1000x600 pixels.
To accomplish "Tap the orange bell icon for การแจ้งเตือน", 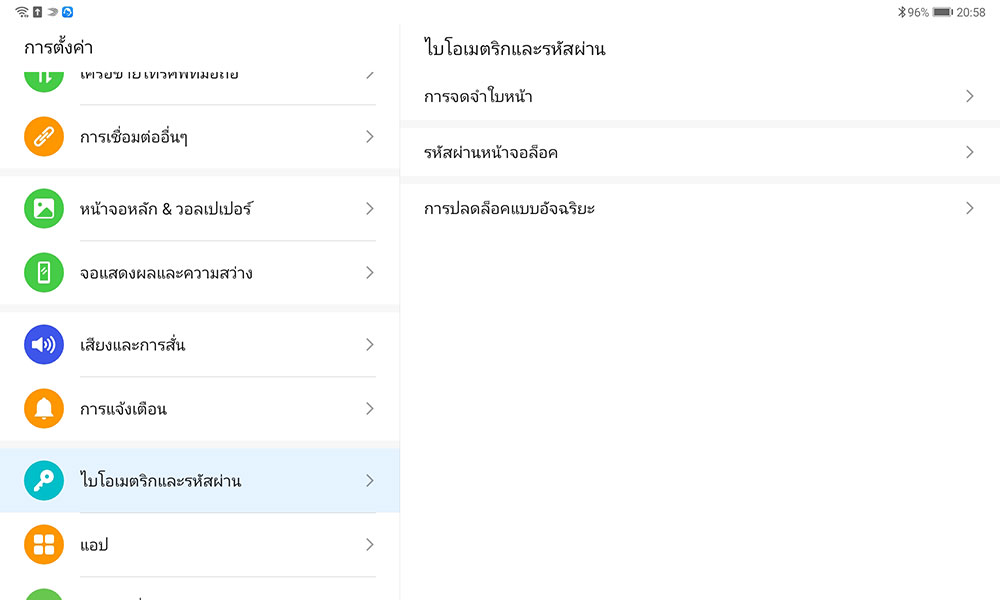I will click(x=44, y=408).
